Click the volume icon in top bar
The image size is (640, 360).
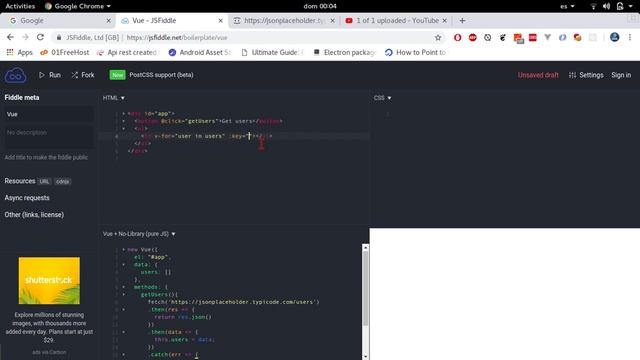pyautogui.click(x=607, y=6)
